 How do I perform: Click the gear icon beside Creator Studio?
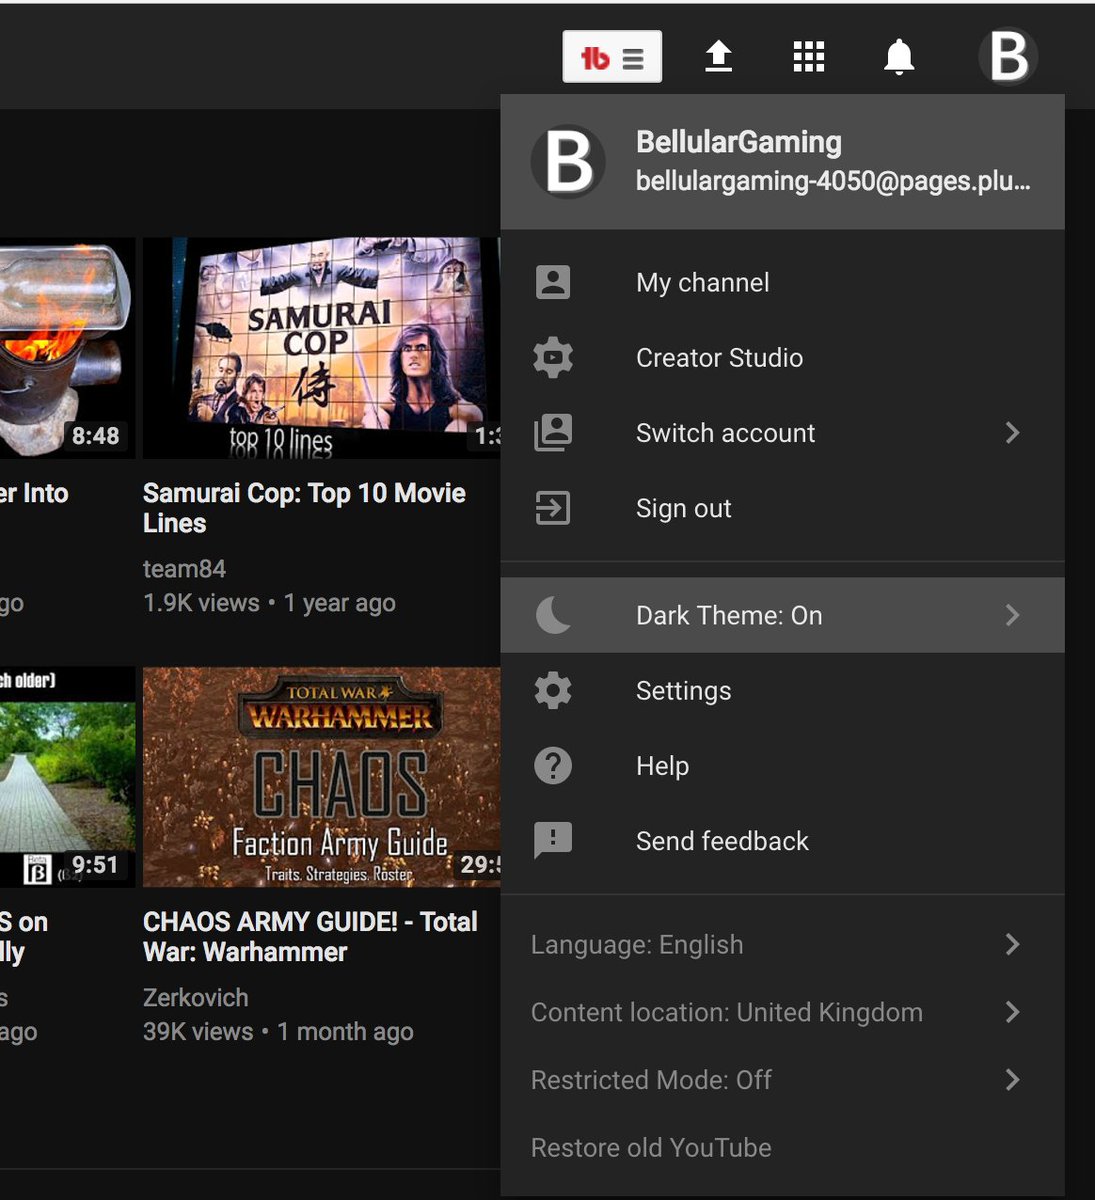click(x=553, y=357)
